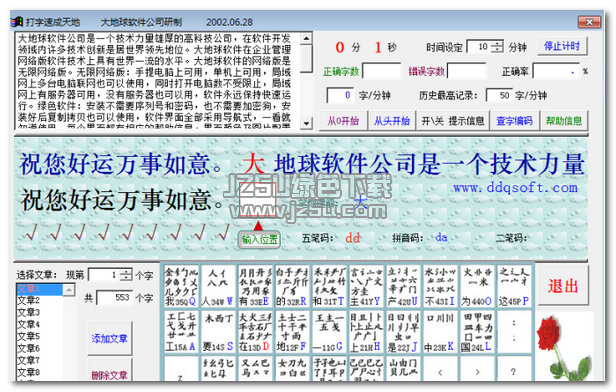Click the G key labeled 一11G
Image resolution: width=616 pixels, height=392 pixels.
pos(329,332)
